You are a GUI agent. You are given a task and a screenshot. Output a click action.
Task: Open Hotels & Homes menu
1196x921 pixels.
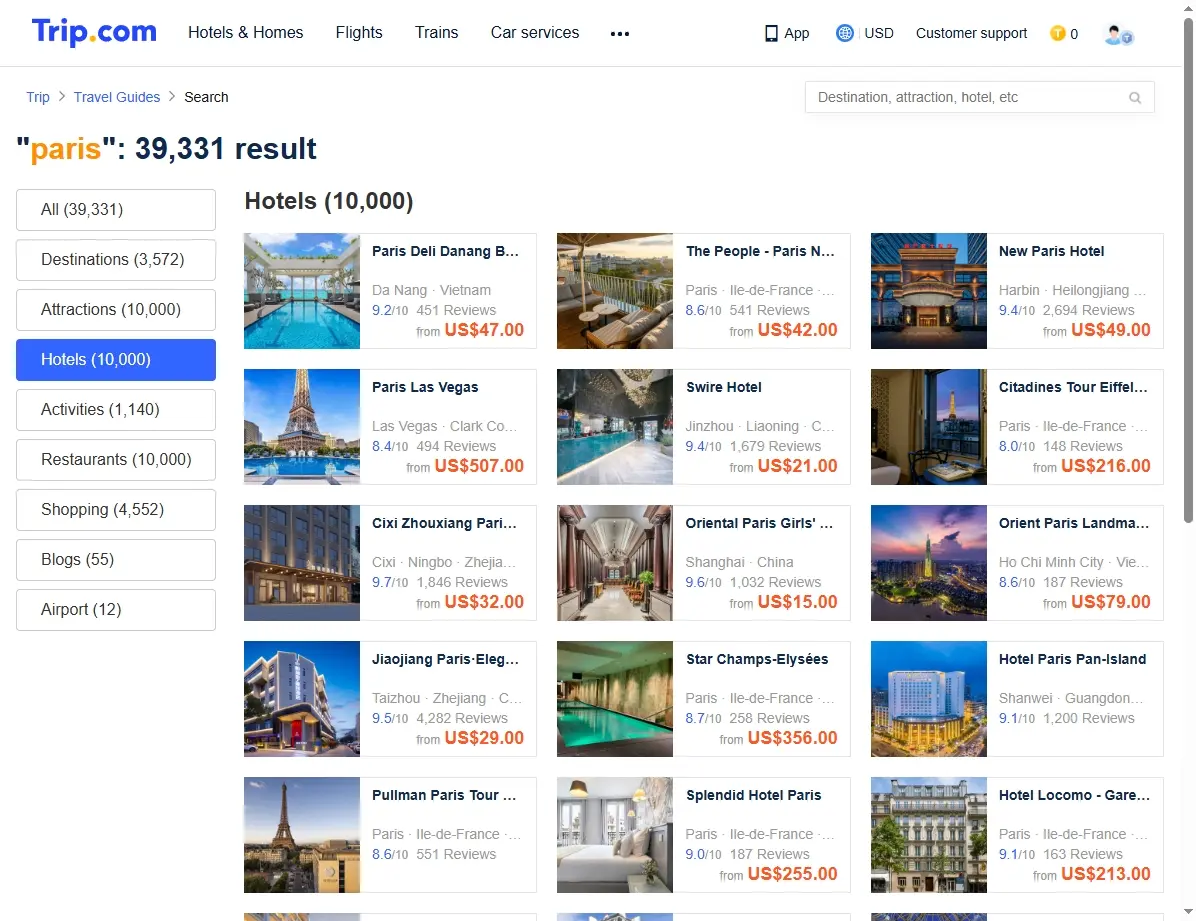[246, 32]
